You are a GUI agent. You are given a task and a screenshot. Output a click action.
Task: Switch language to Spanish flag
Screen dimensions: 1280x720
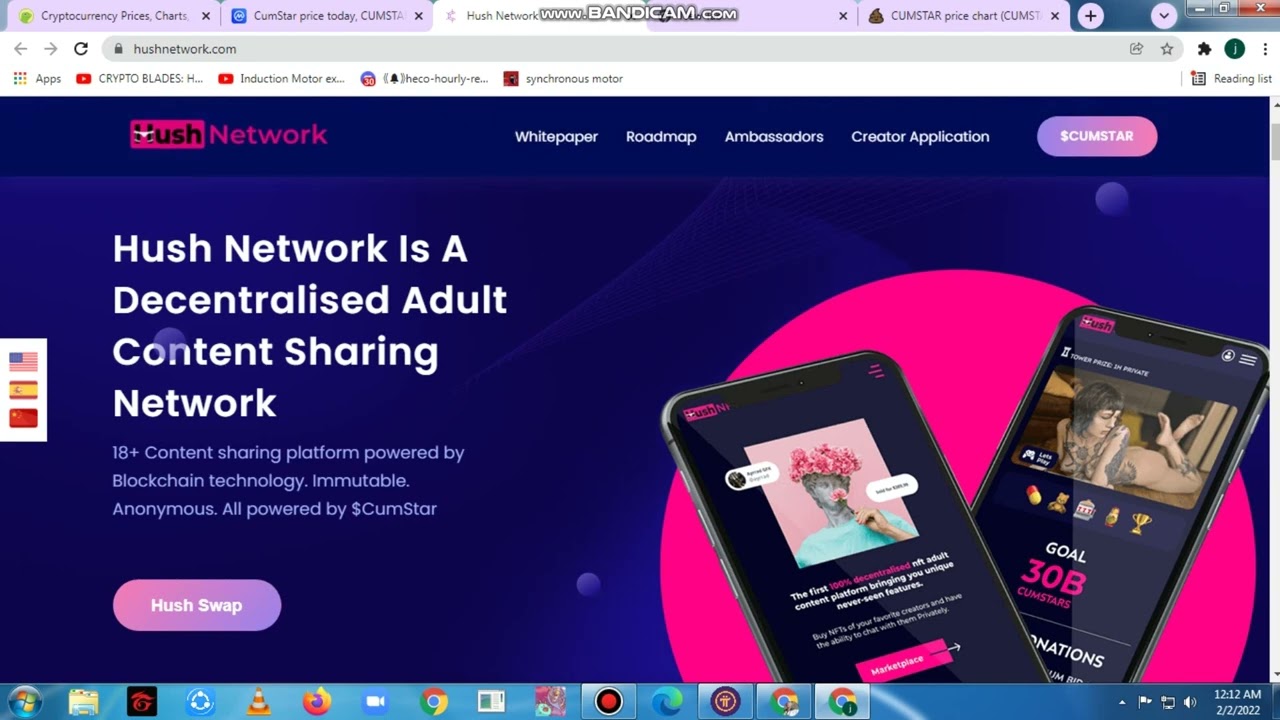23,390
